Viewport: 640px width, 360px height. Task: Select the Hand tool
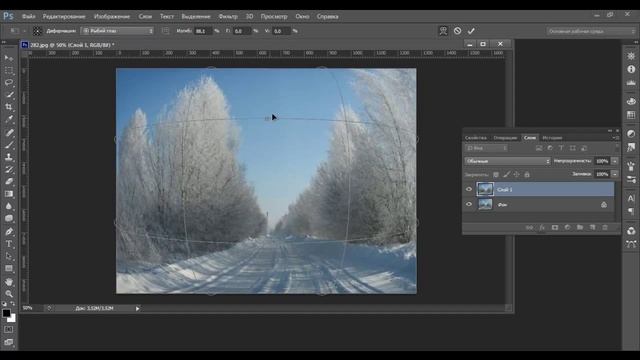click(9, 282)
